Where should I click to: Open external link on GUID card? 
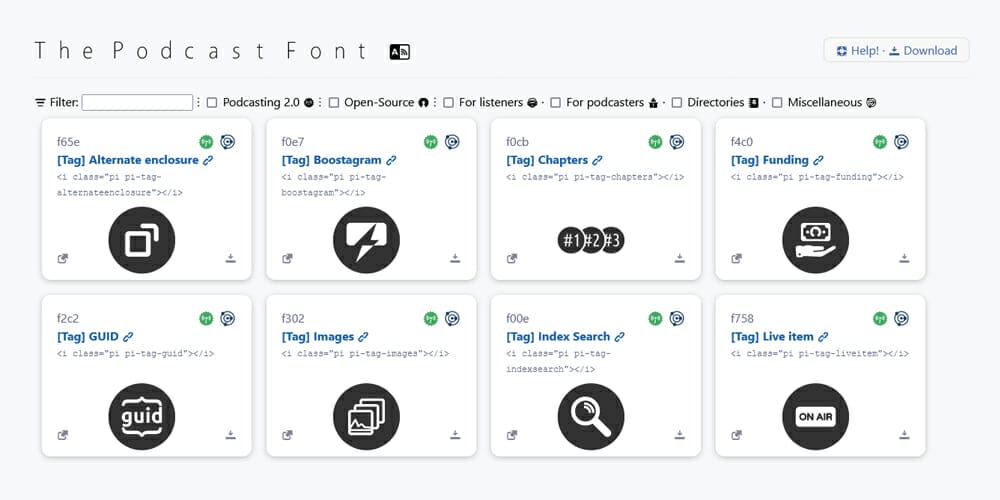62,435
